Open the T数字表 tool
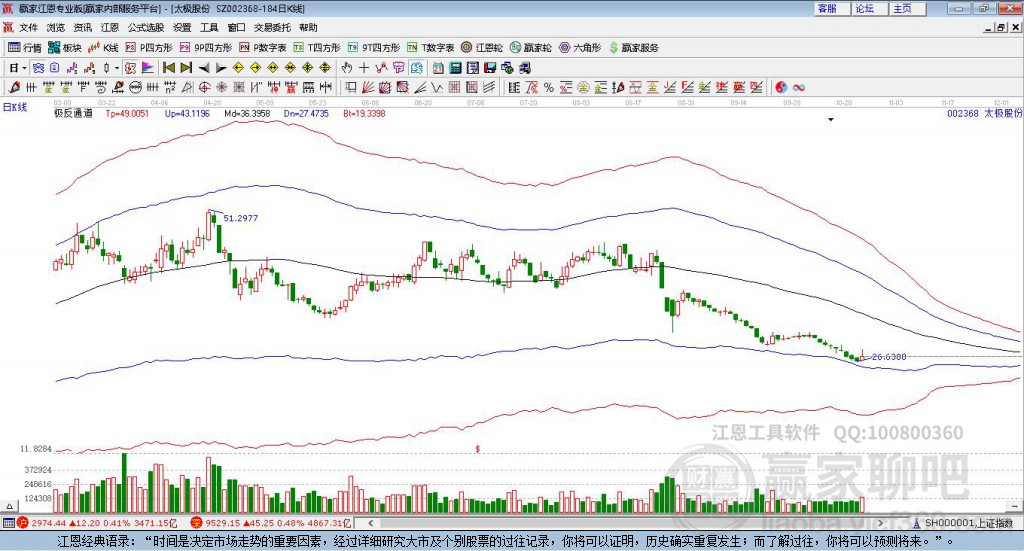Screen dimensions: 1024x551 [x=430, y=48]
